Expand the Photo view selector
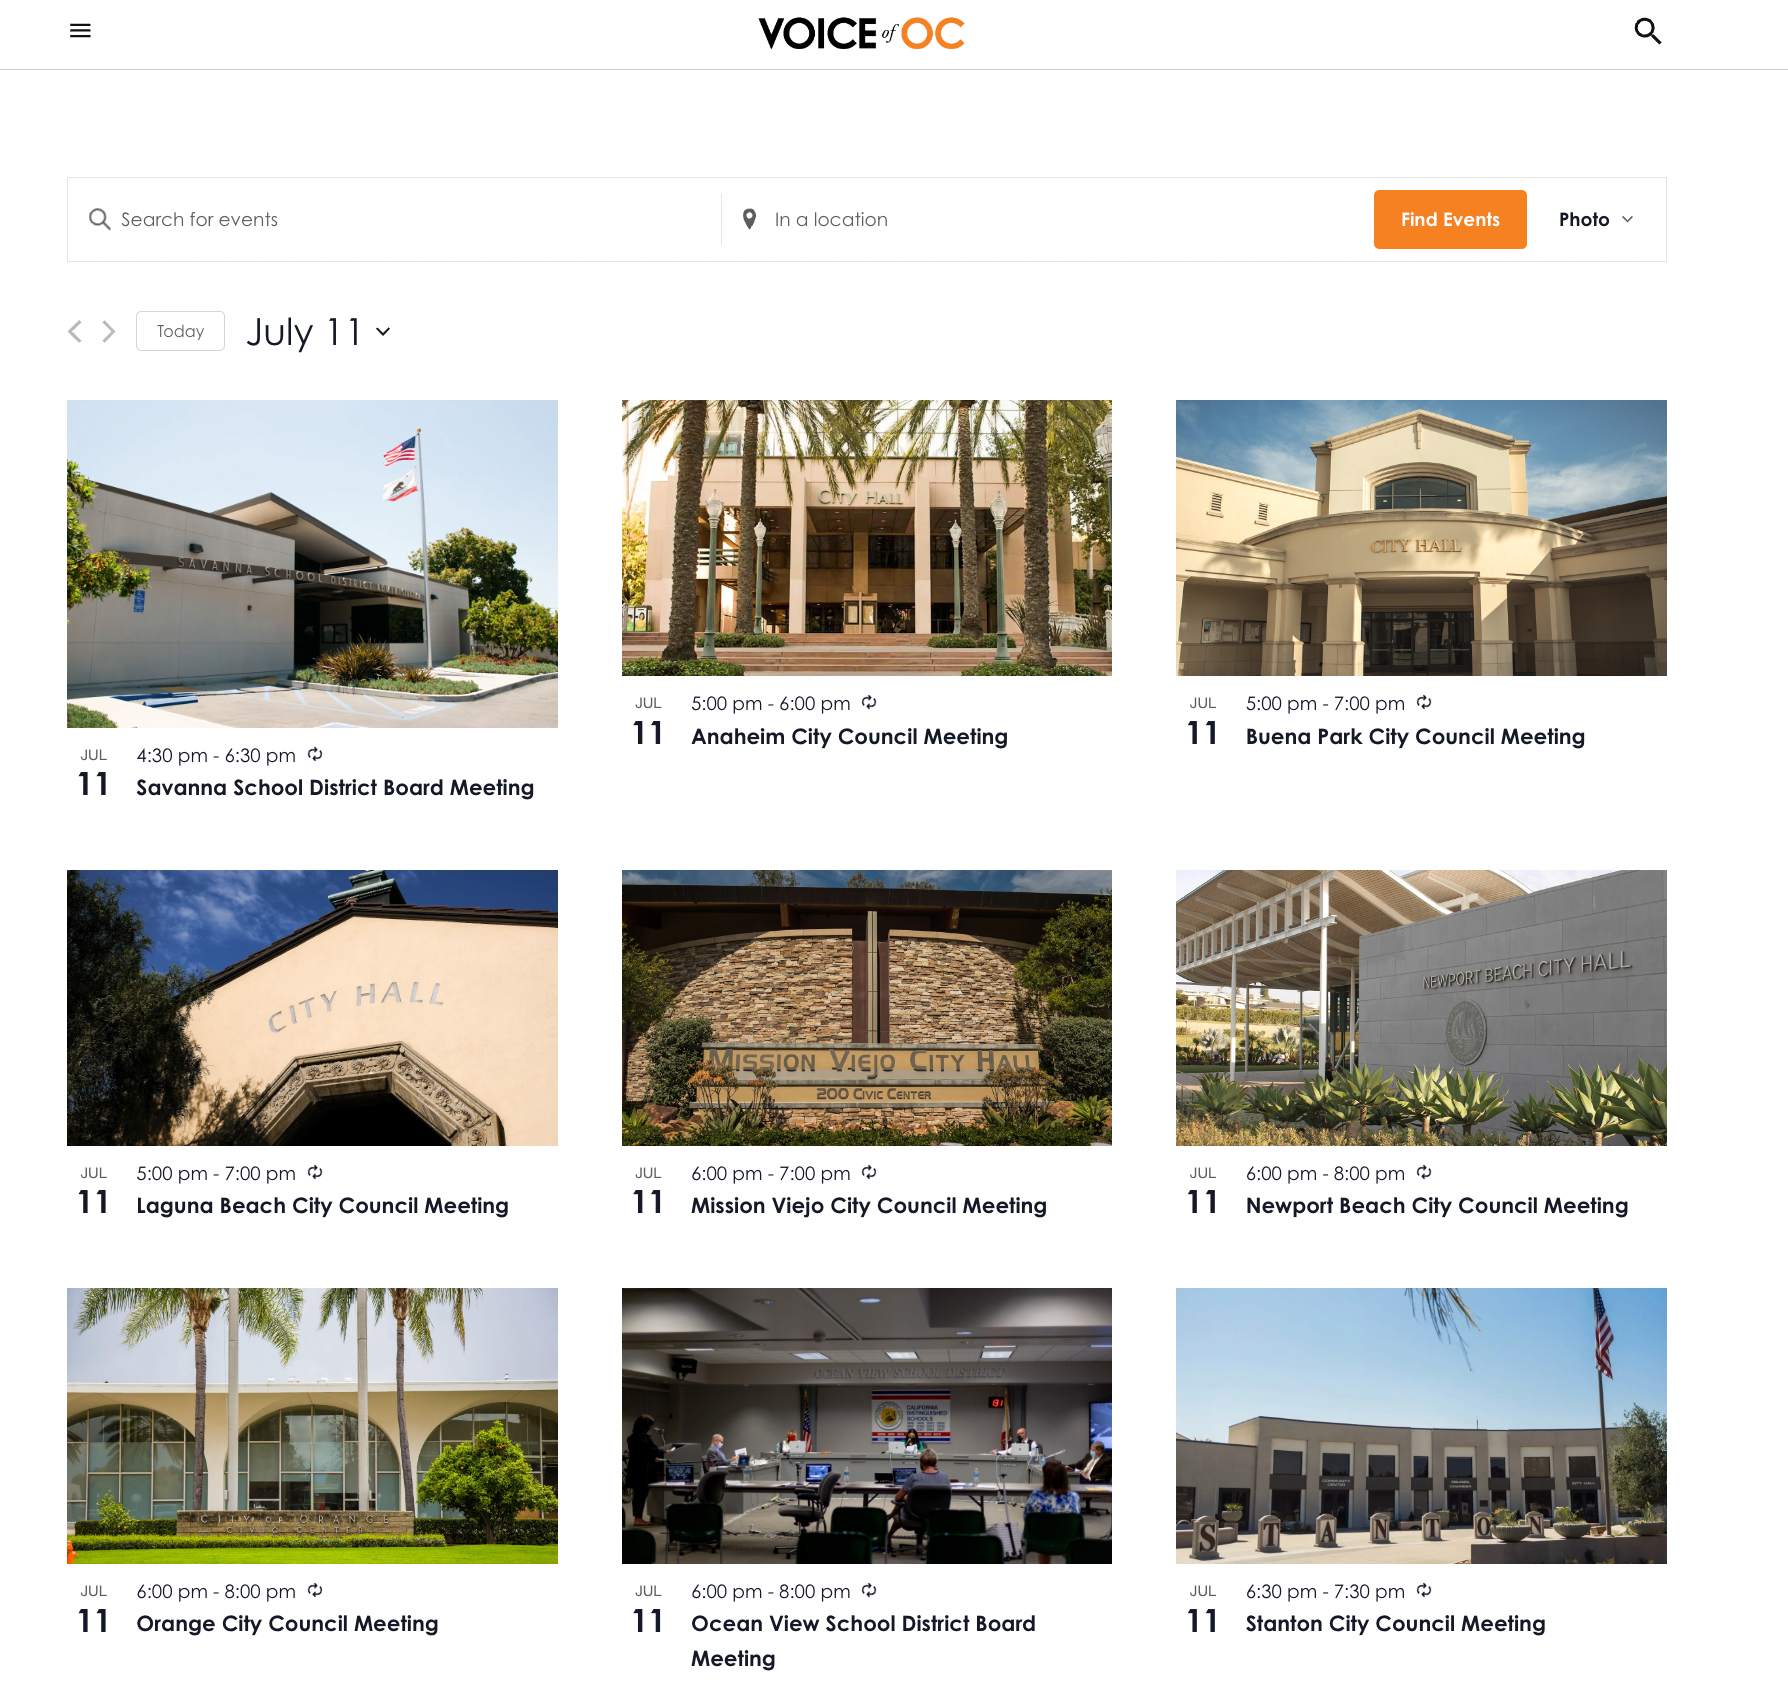Screen dimensions: 1788x1700 [x=1596, y=219]
